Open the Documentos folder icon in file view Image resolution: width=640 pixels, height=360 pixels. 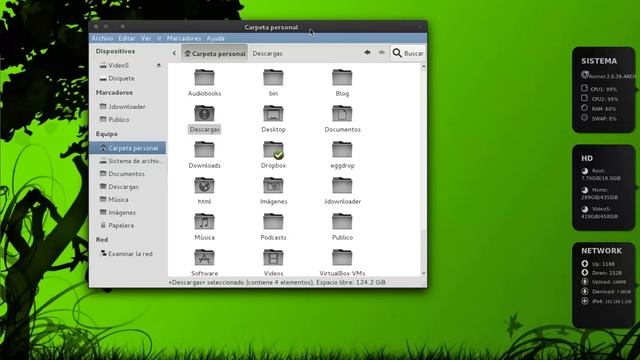(342, 113)
